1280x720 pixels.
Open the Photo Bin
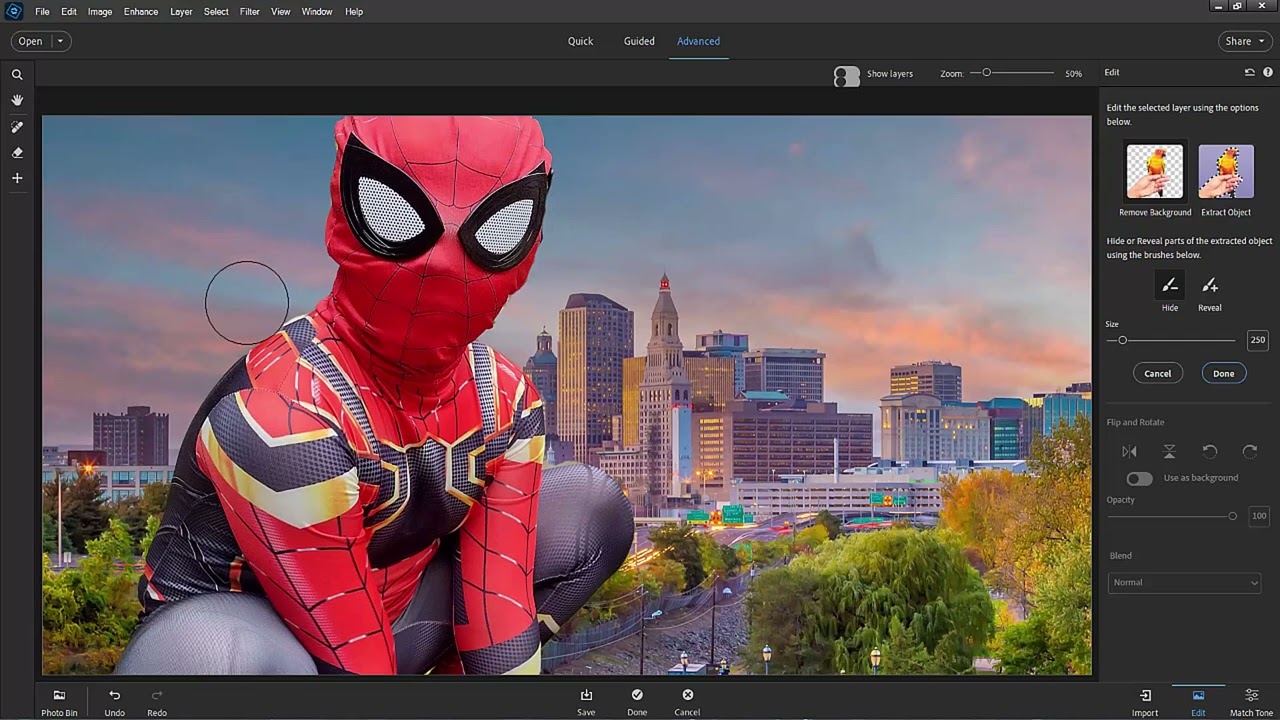click(59, 702)
